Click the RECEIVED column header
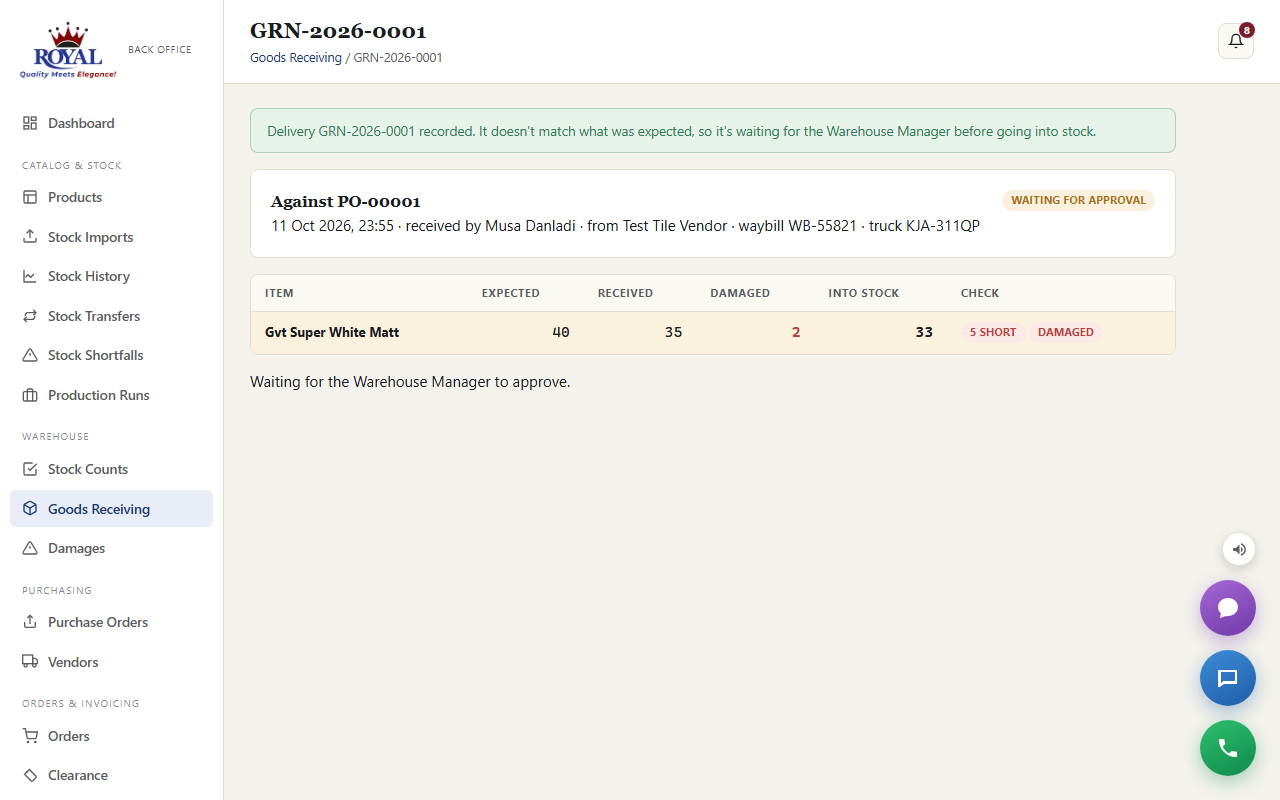The width and height of the screenshot is (1280, 800). (625, 293)
